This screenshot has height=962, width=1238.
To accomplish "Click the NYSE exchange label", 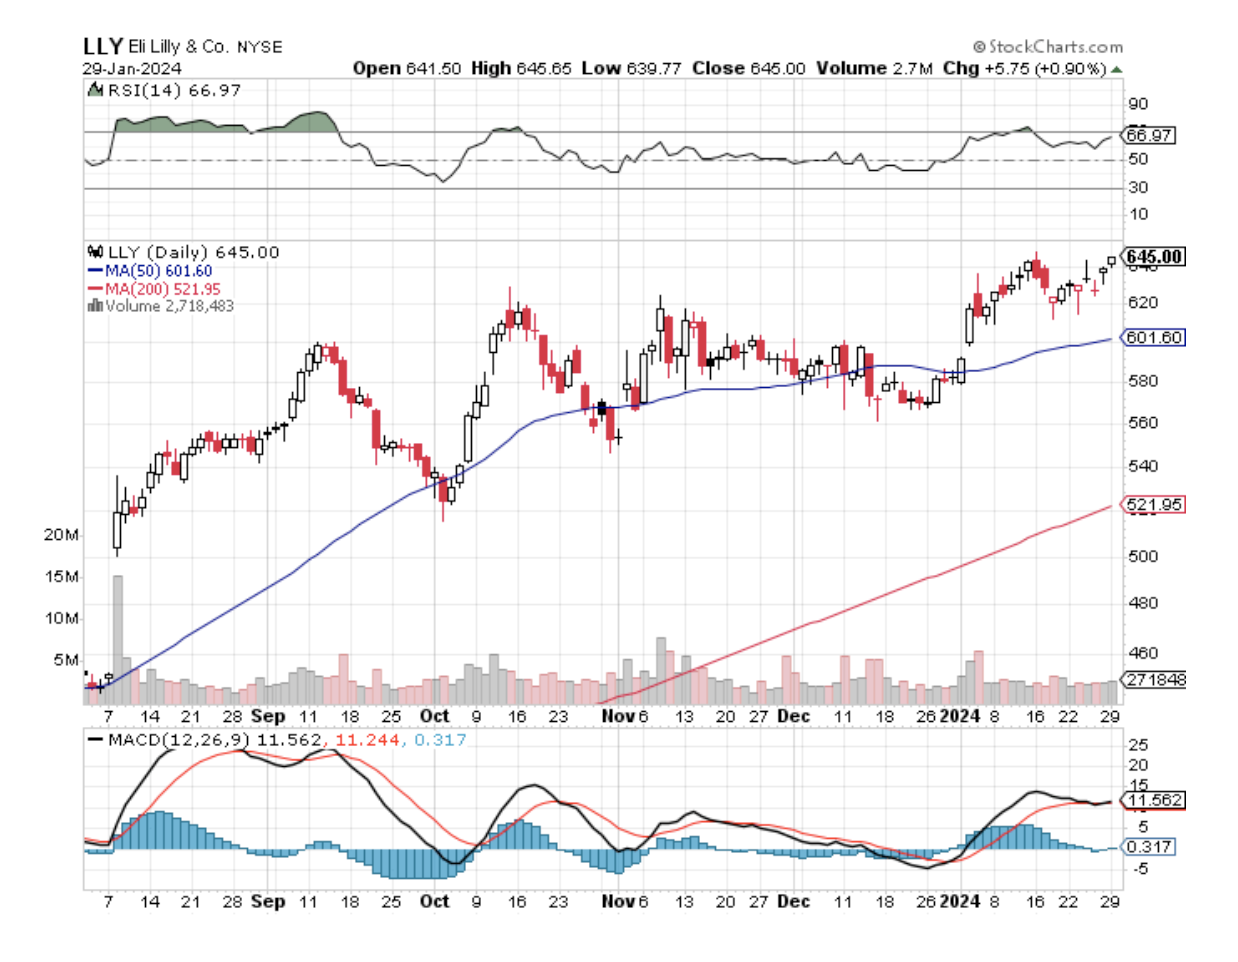I will [x=260, y=47].
